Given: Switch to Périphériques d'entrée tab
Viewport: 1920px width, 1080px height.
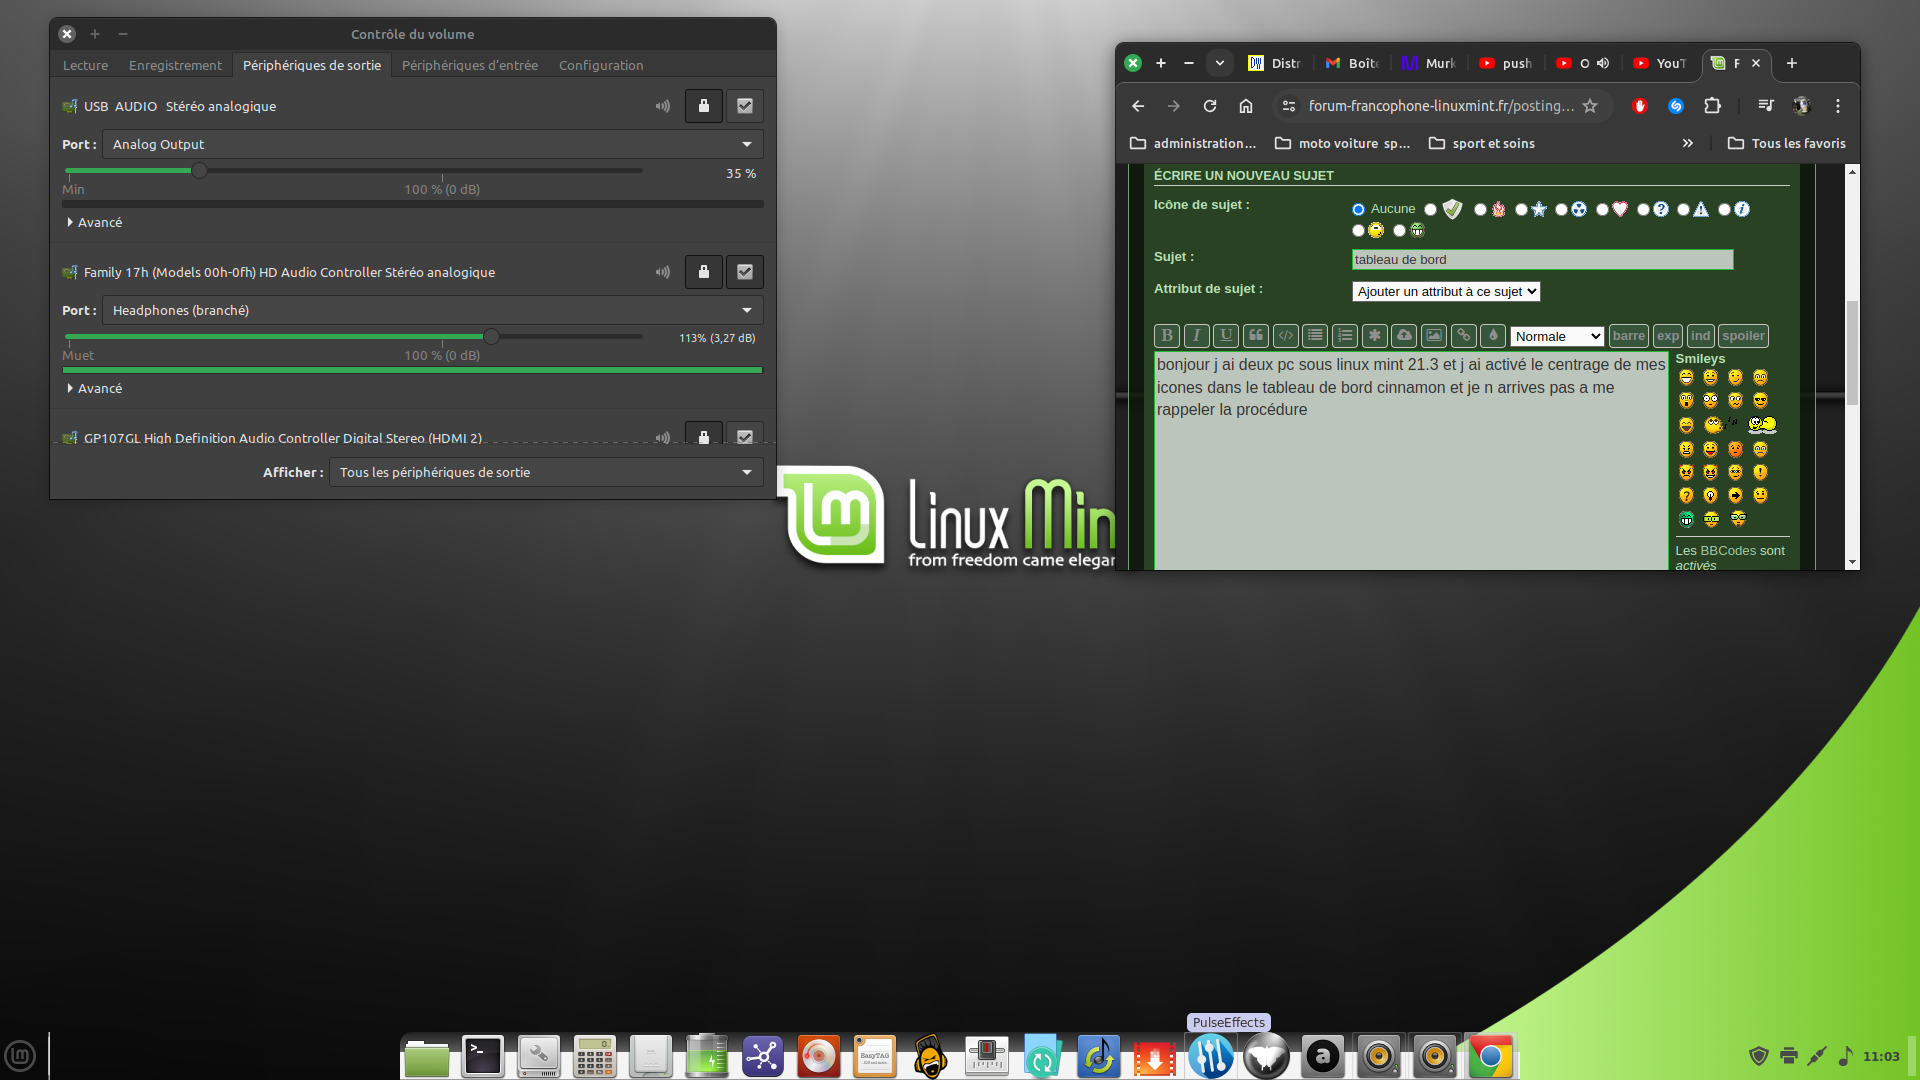Looking at the screenshot, I should [x=470, y=65].
